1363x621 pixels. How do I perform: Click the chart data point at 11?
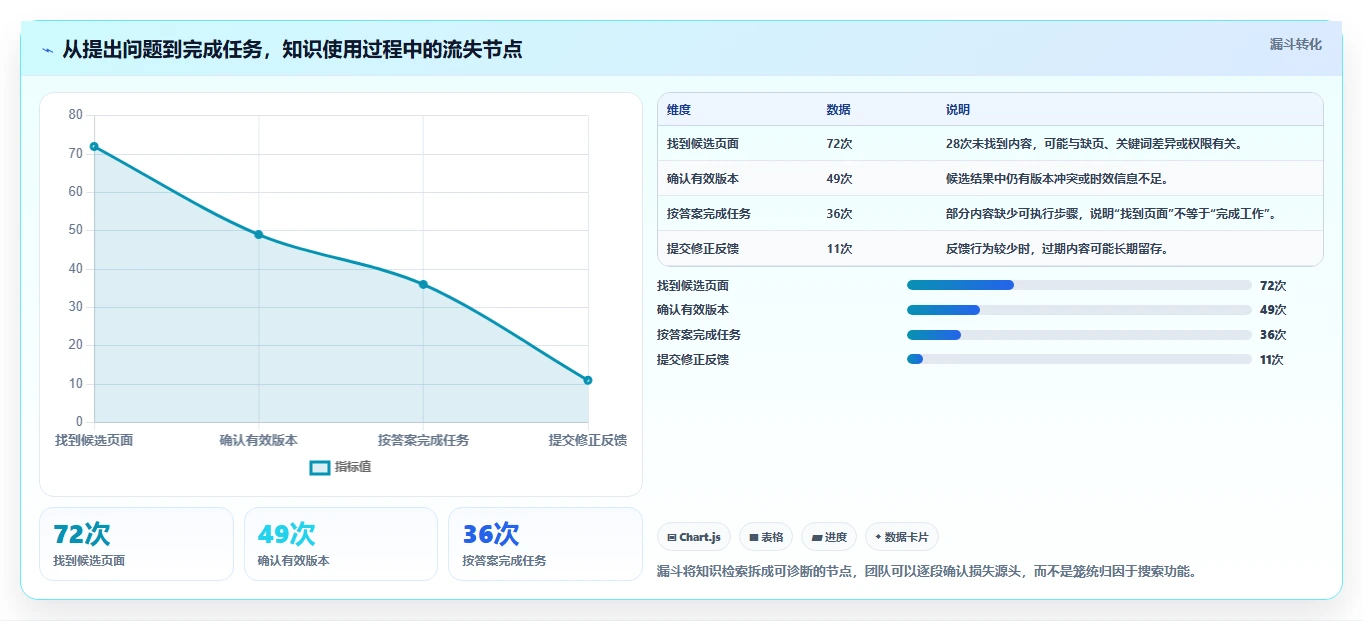[x=588, y=380]
